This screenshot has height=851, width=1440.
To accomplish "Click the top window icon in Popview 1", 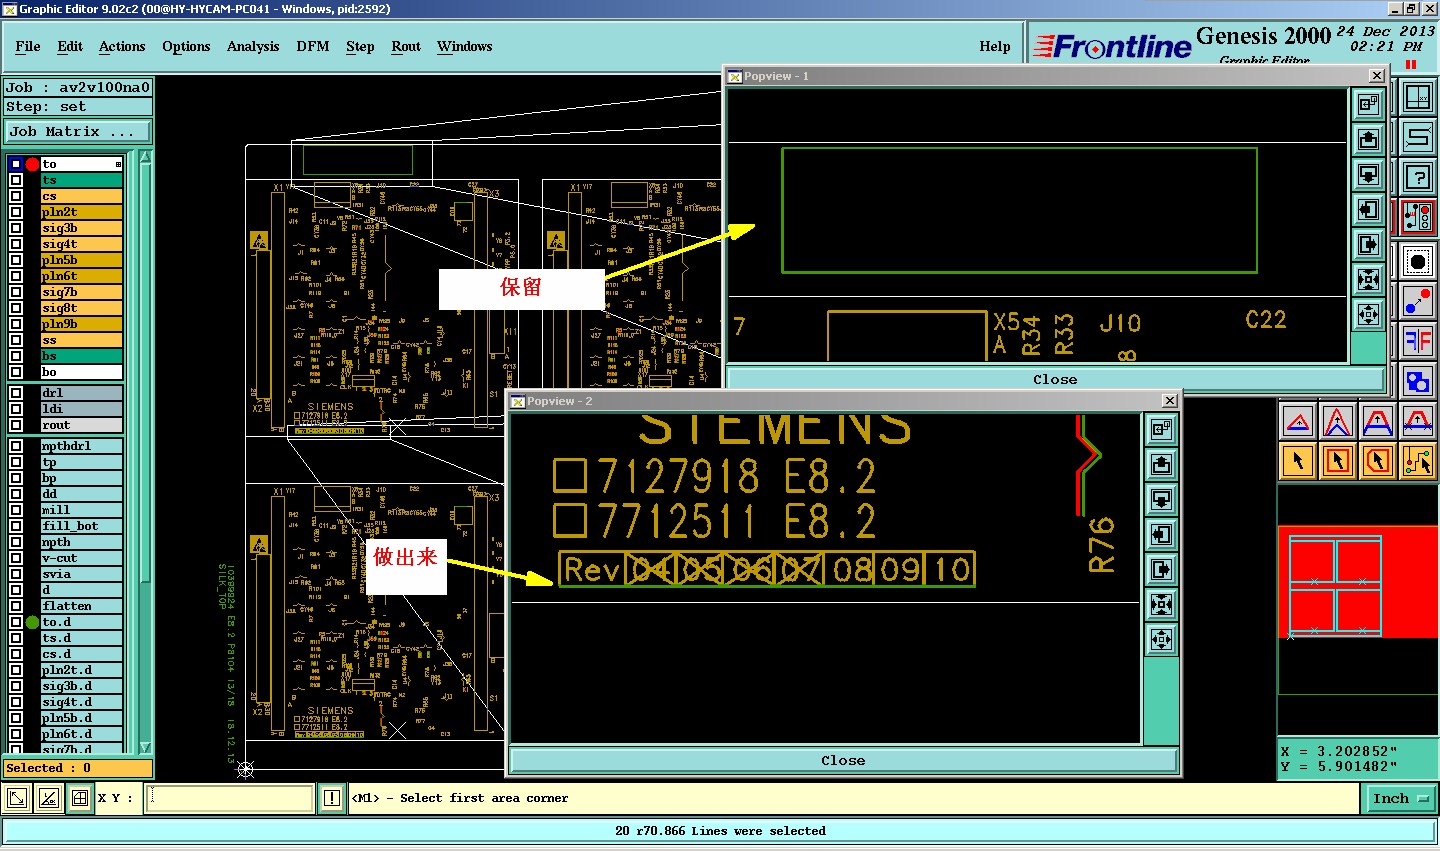I will [x=1368, y=104].
